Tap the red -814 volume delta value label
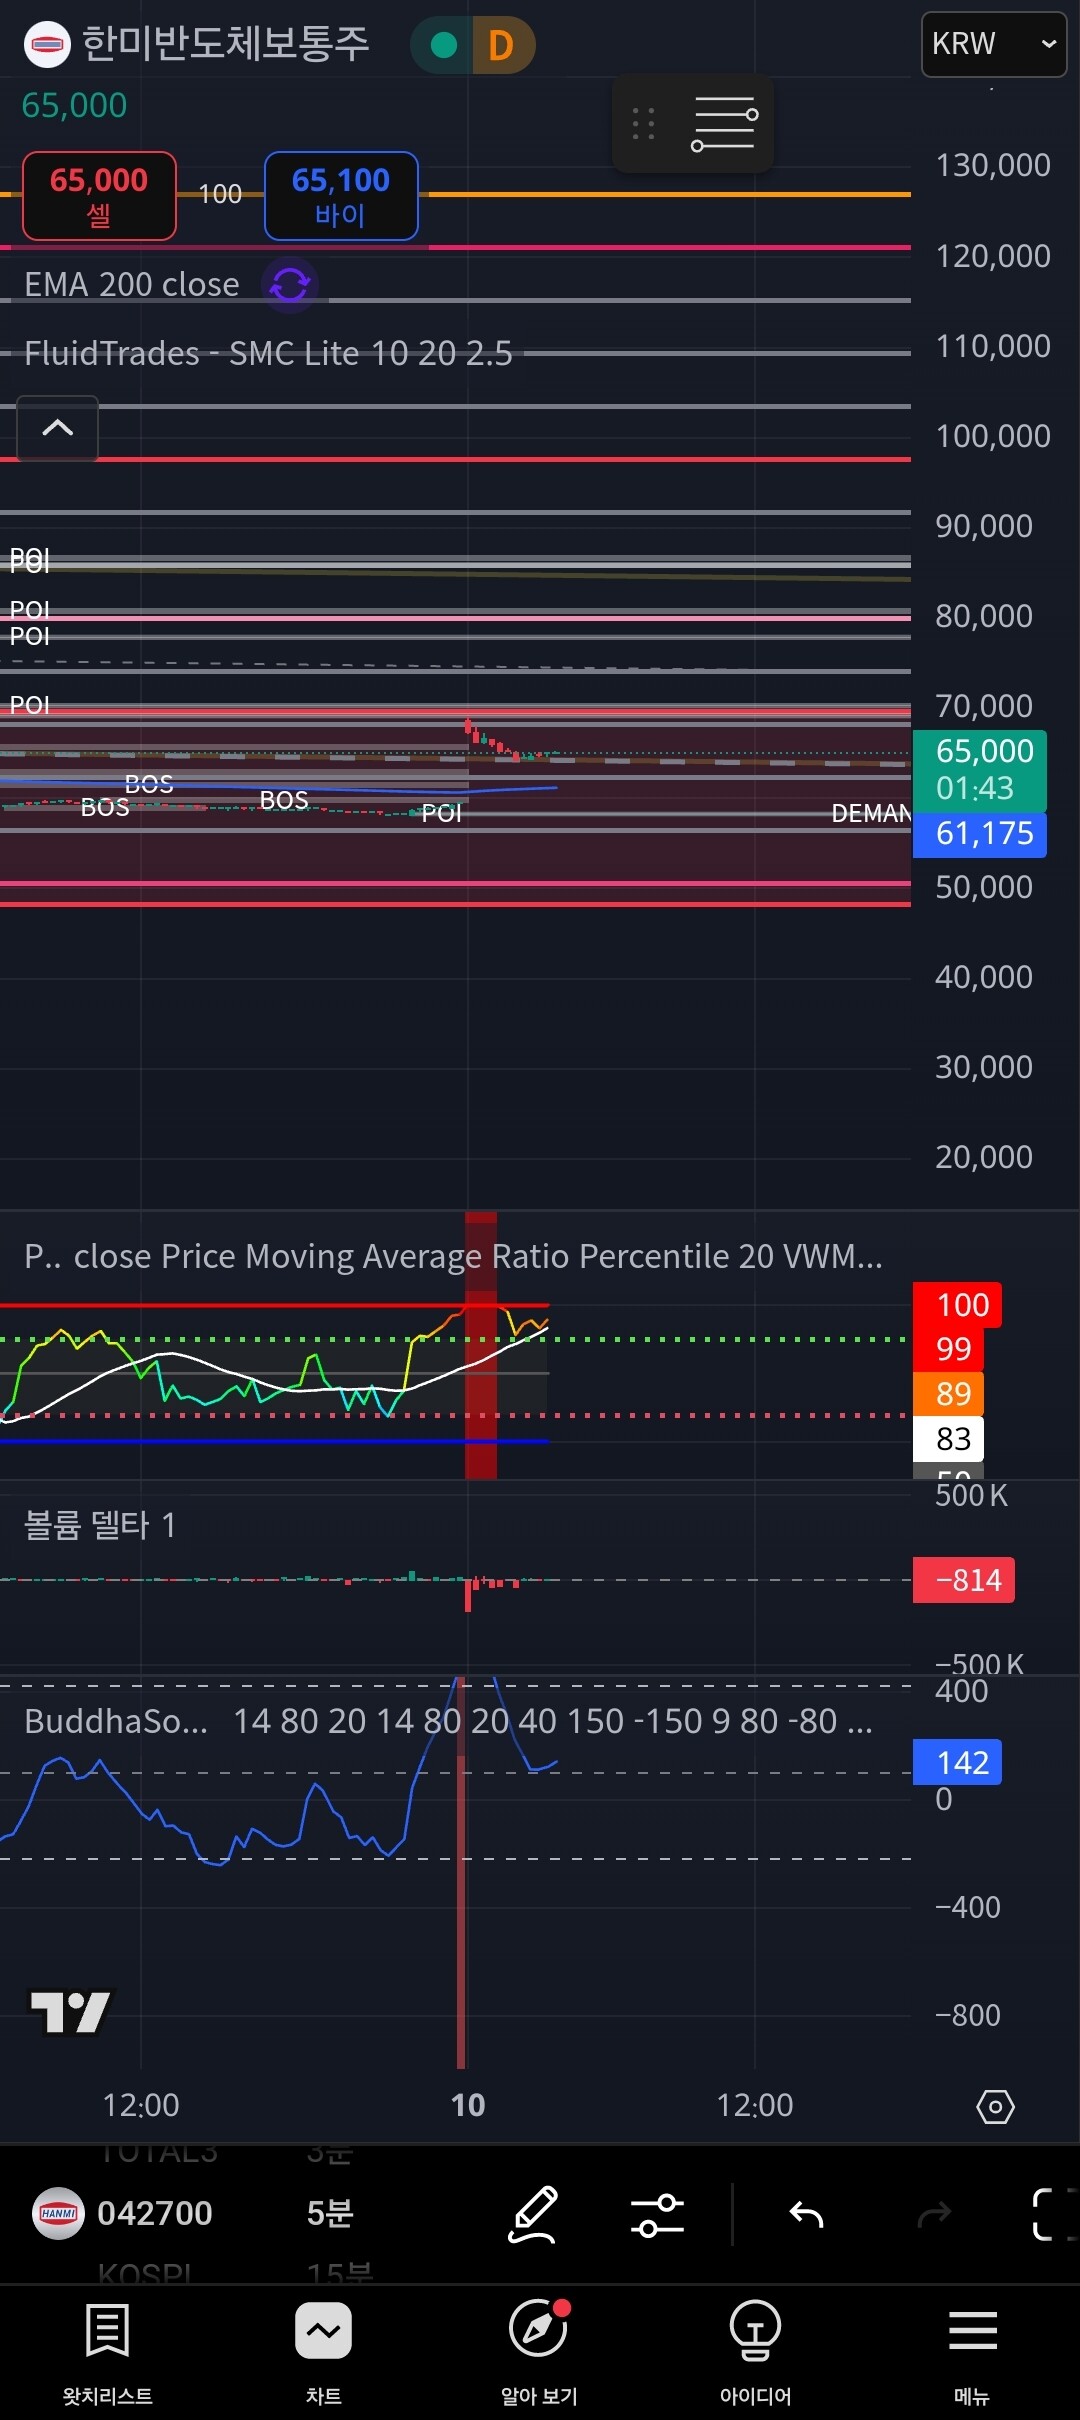1080x2420 pixels. 964,1580
